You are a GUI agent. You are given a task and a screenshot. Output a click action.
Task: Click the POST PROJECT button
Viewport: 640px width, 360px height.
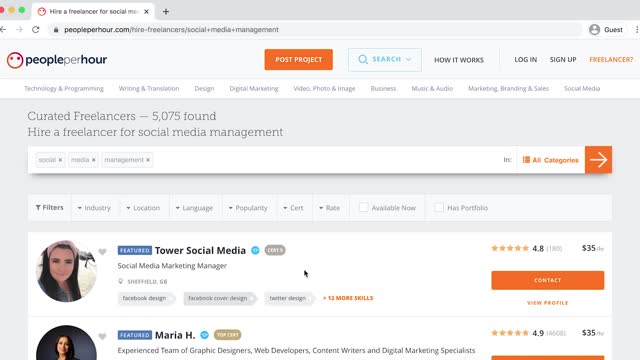(x=298, y=60)
